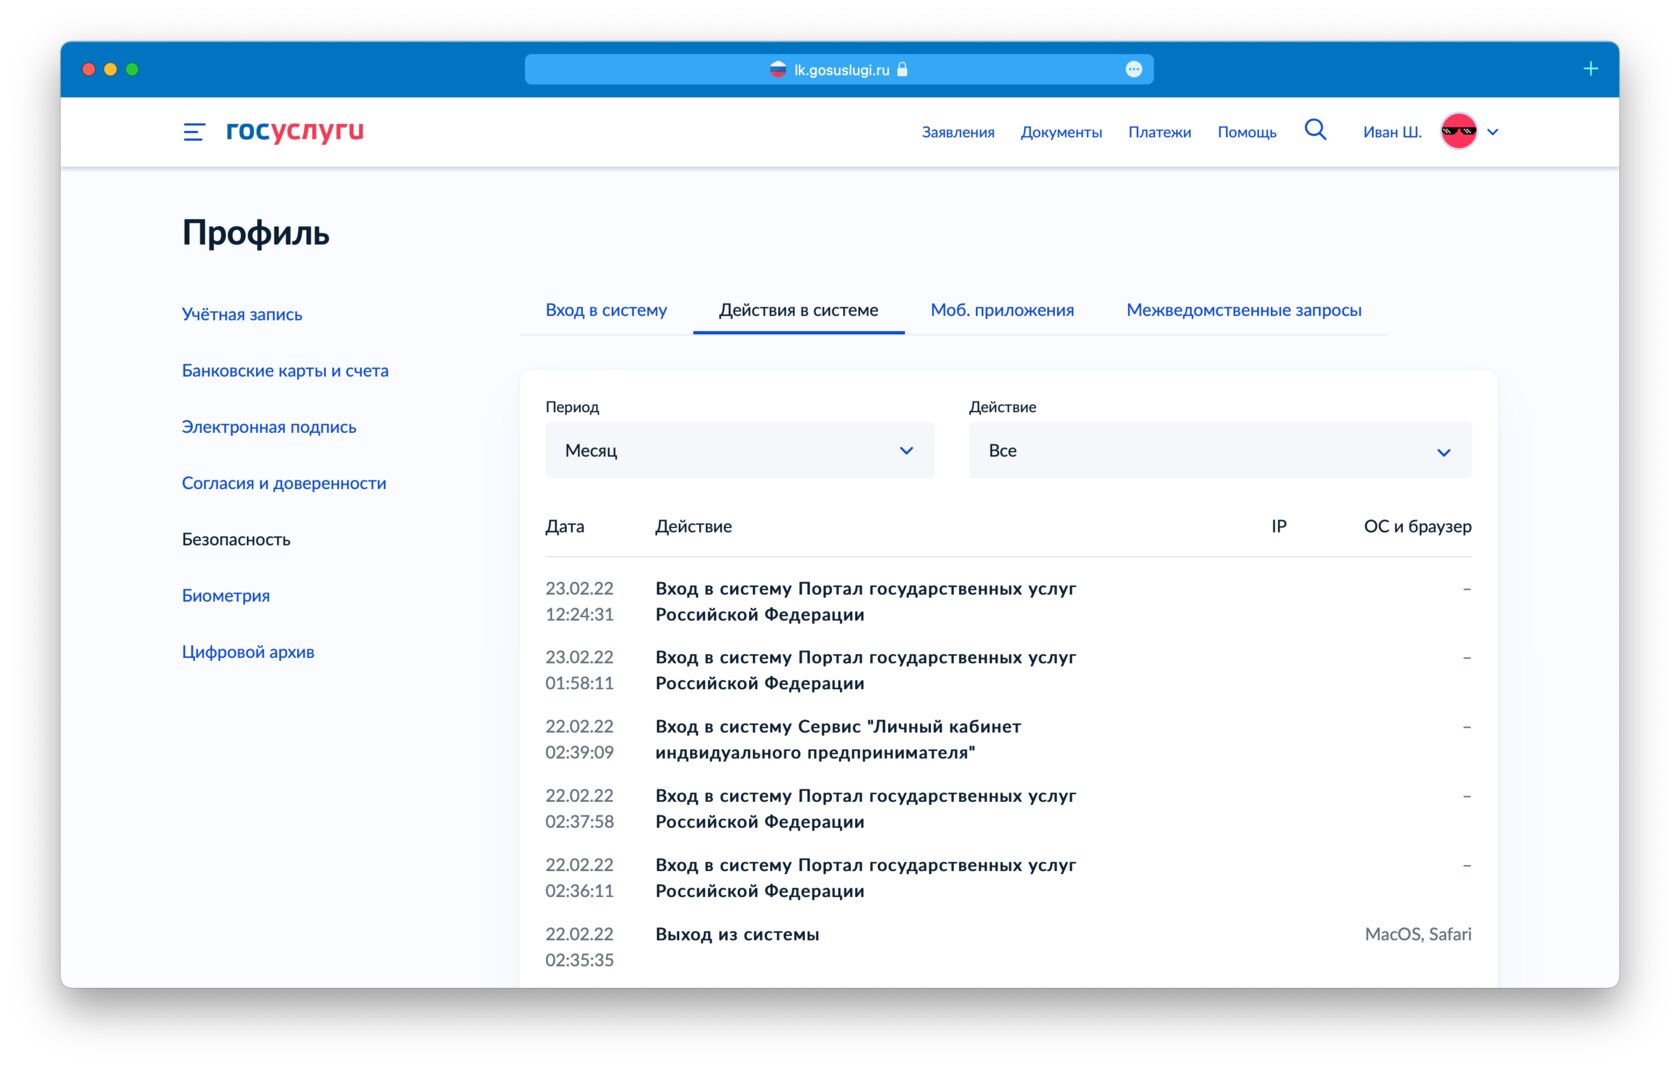The height and width of the screenshot is (1068, 1680).
Task: Open Документы in top navigation
Action: coord(1061,132)
